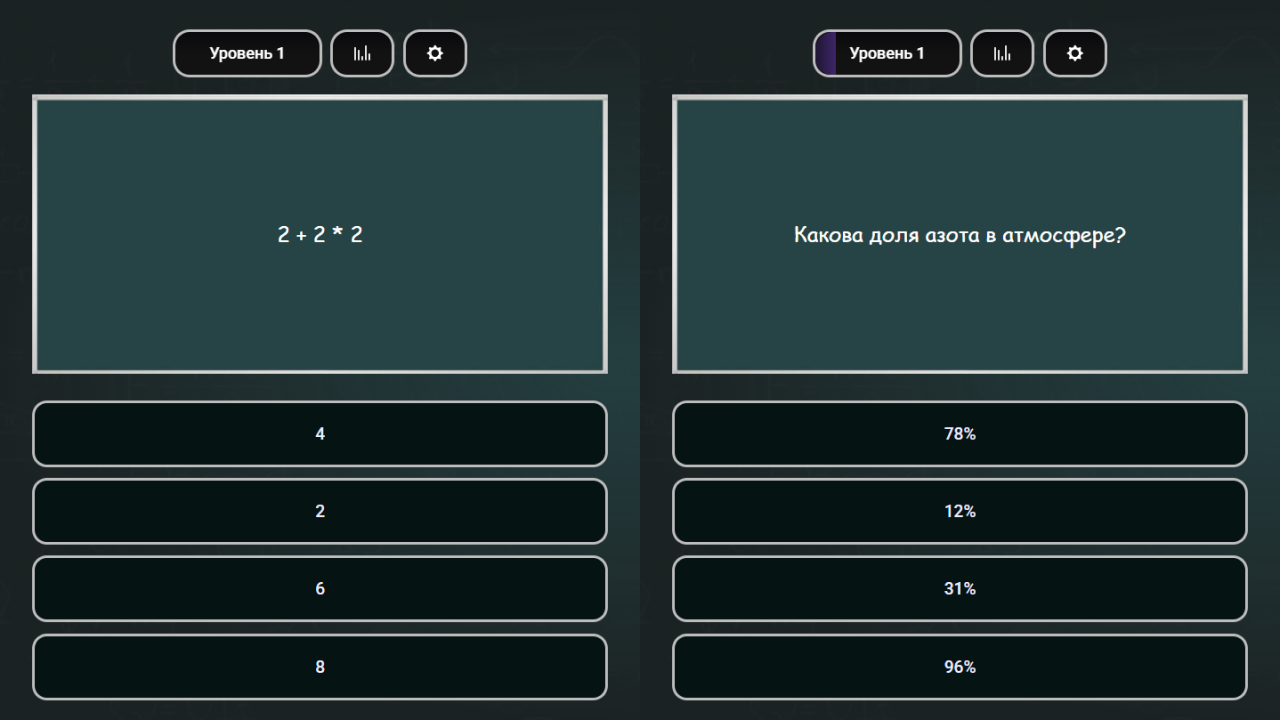
Task: Select answer "8" in the left quiz
Action: coord(320,667)
